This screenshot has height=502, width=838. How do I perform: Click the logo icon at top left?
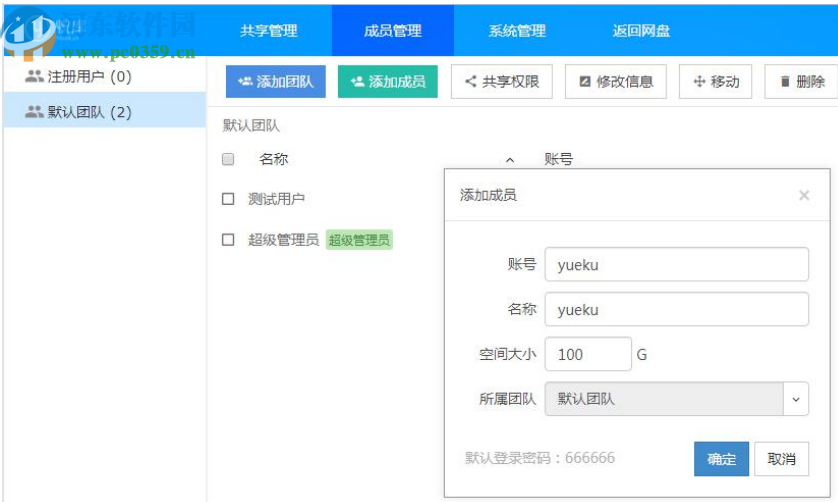click(28, 33)
